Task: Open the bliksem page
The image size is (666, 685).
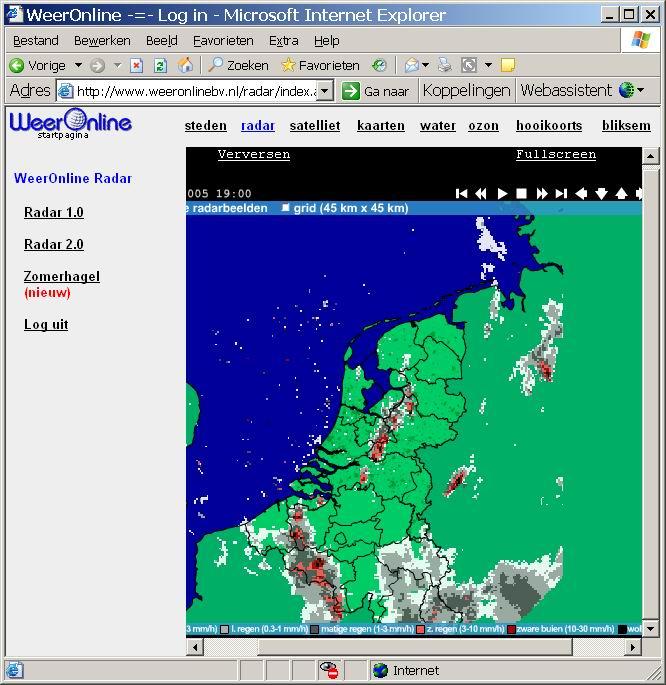Action: point(626,126)
